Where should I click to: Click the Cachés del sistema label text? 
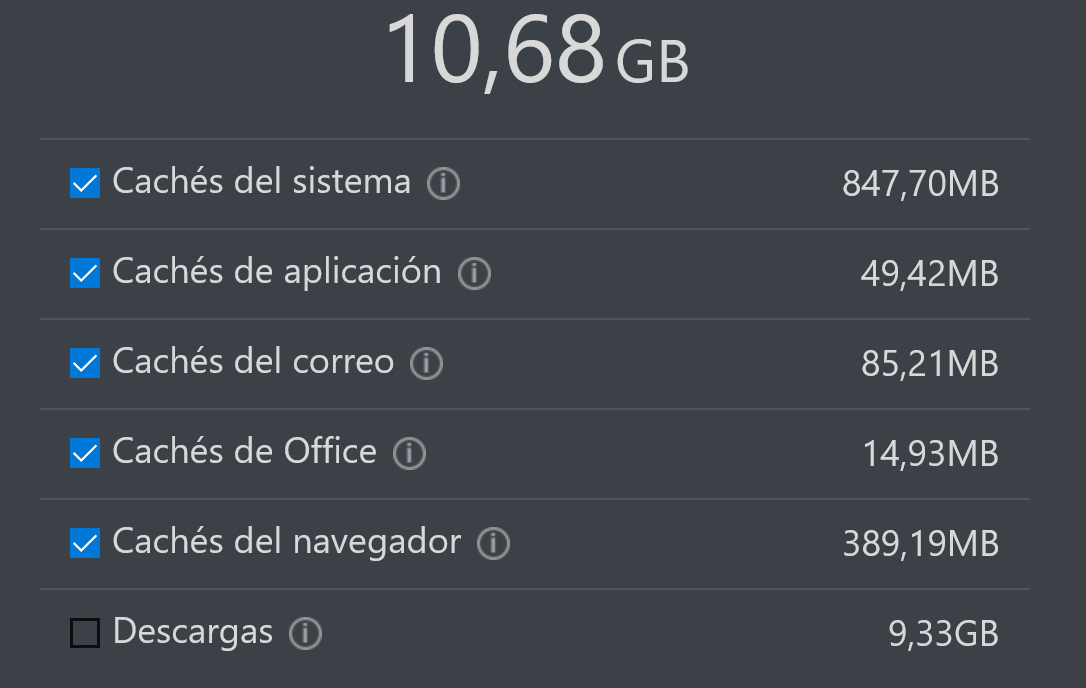click(261, 182)
